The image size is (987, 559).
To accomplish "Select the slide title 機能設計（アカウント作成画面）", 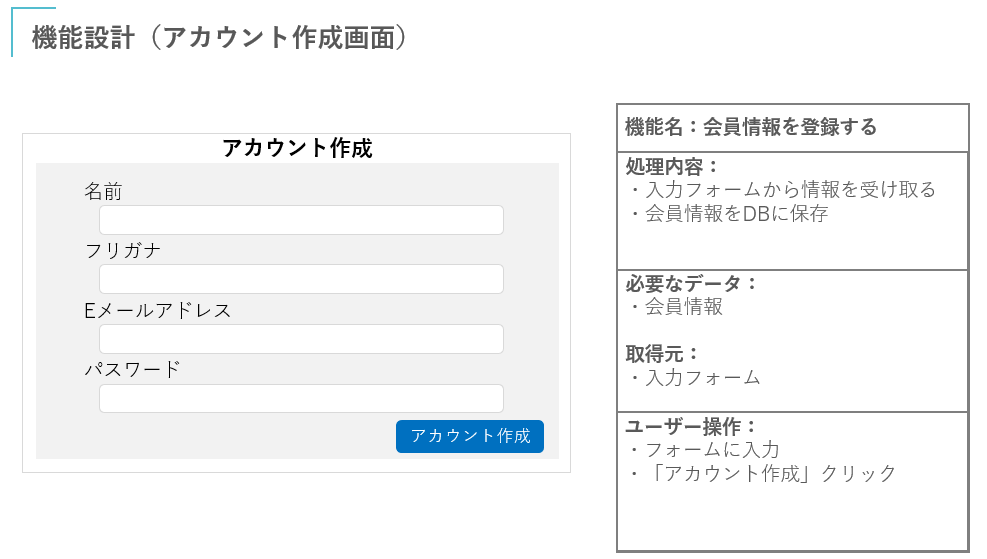I will [x=220, y=37].
